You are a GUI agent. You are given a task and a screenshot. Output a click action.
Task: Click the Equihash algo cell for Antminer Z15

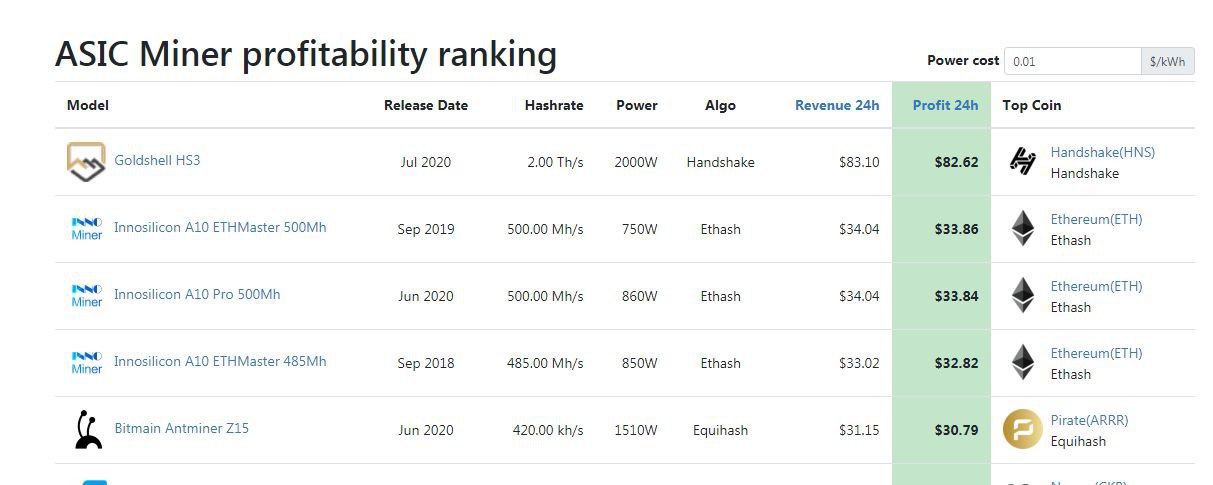[720, 430]
